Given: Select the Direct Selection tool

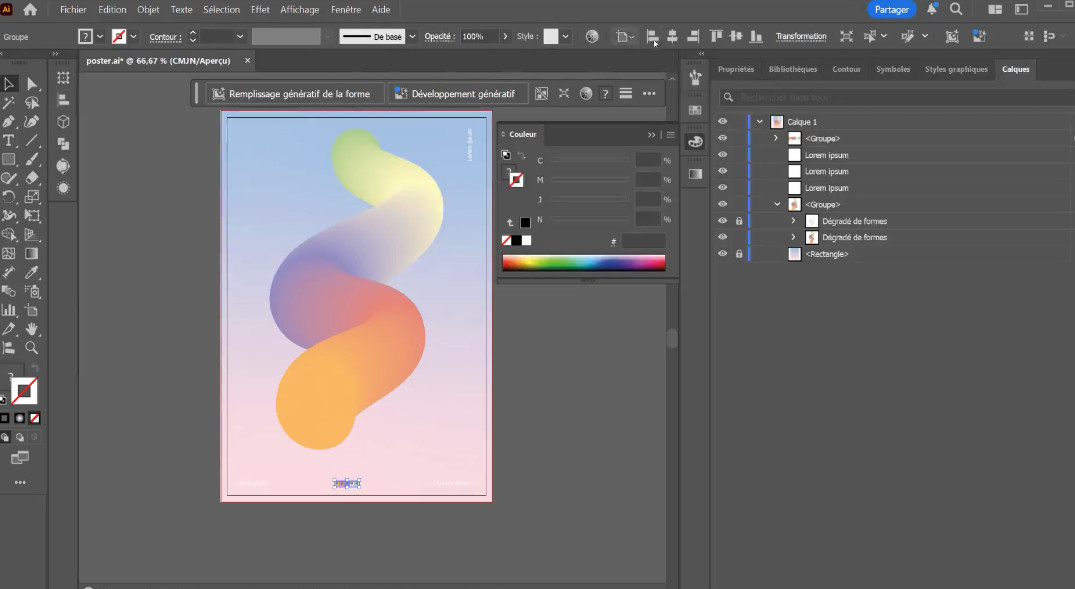Looking at the screenshot, I should coord(32,84).
